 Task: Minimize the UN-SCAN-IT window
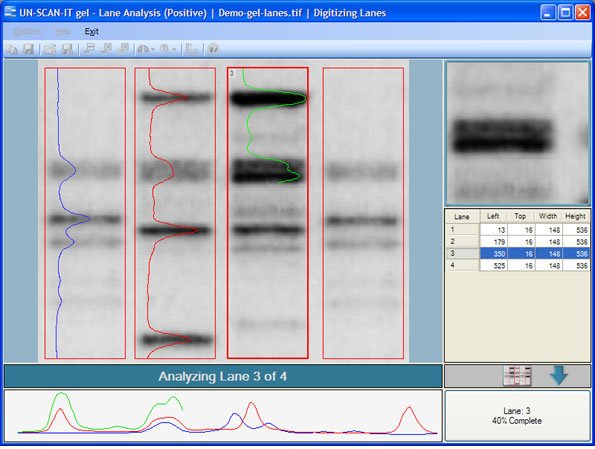click(547, 13)
